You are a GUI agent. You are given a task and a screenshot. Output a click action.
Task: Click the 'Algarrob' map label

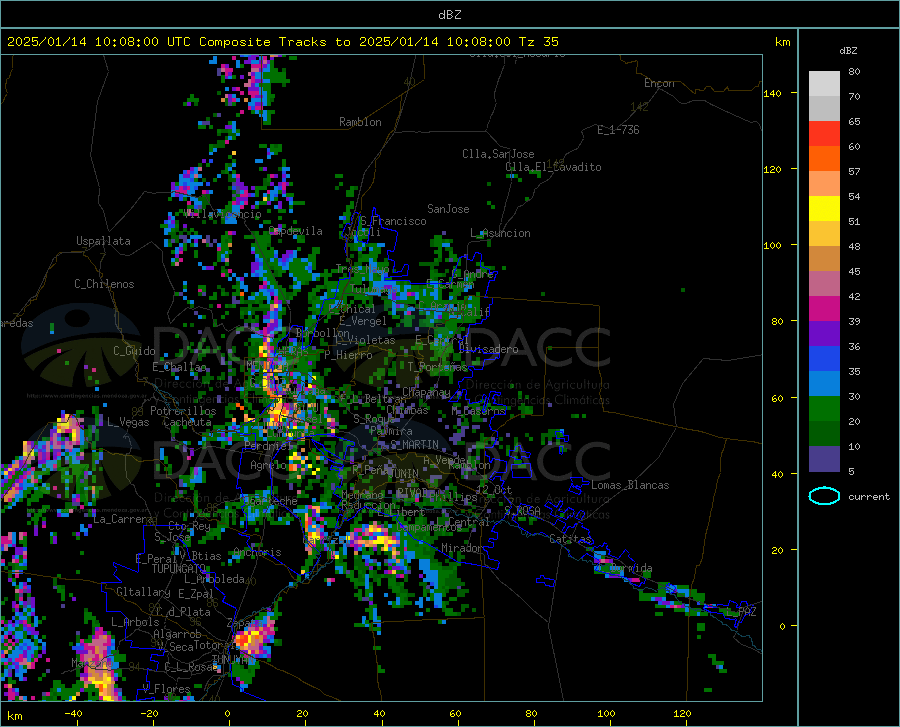pos(177,634)
